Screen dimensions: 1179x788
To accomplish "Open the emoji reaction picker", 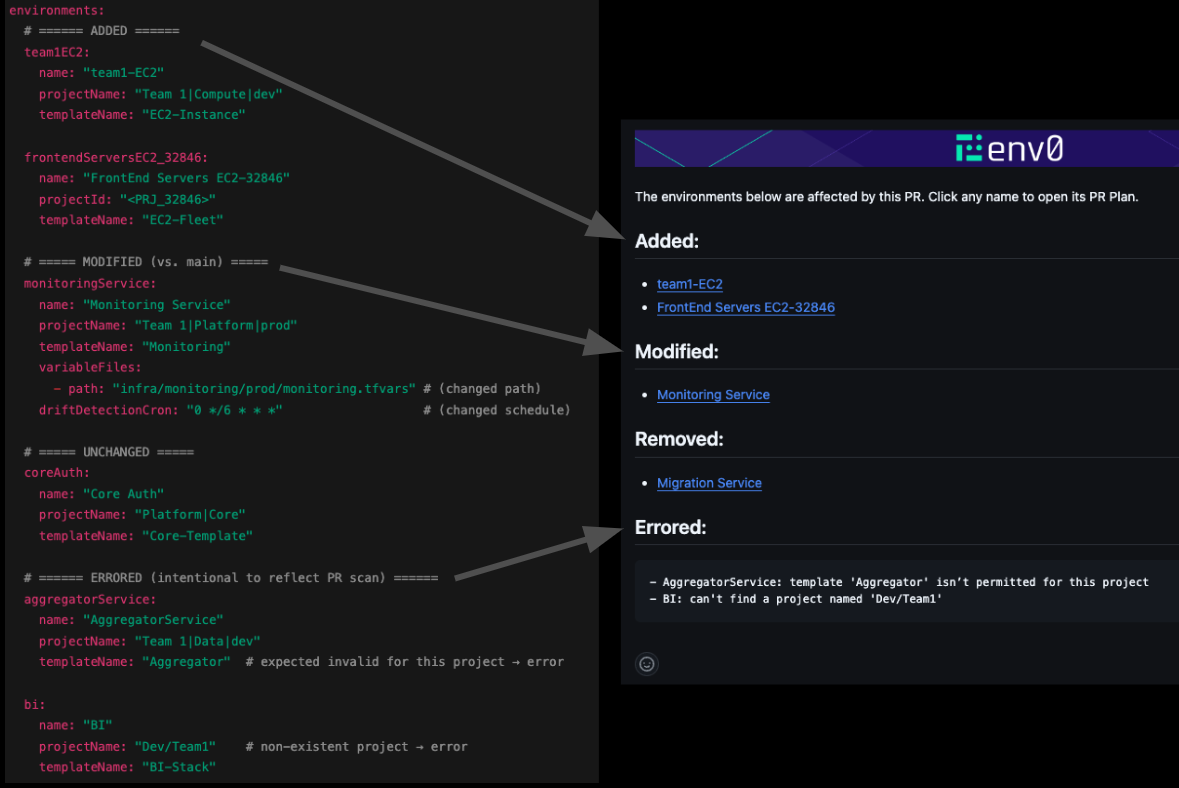I will coord(646,664).
